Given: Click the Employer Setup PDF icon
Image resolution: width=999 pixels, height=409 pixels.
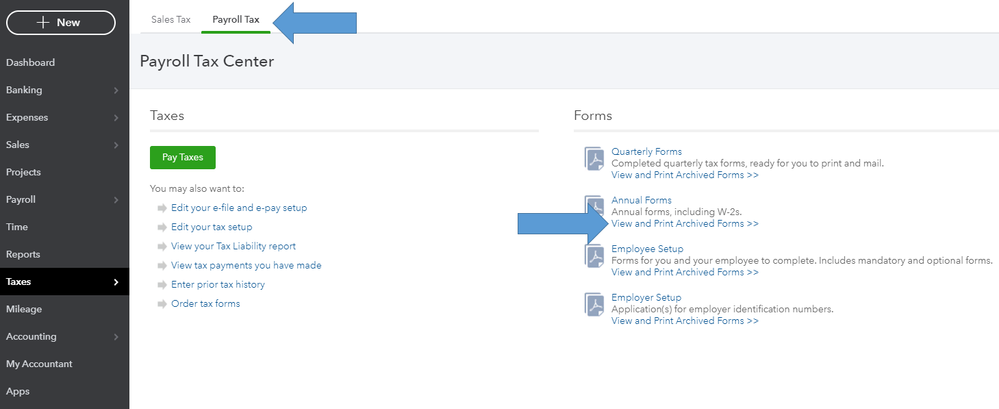Looking at the screenshot, I should (595, 304).
